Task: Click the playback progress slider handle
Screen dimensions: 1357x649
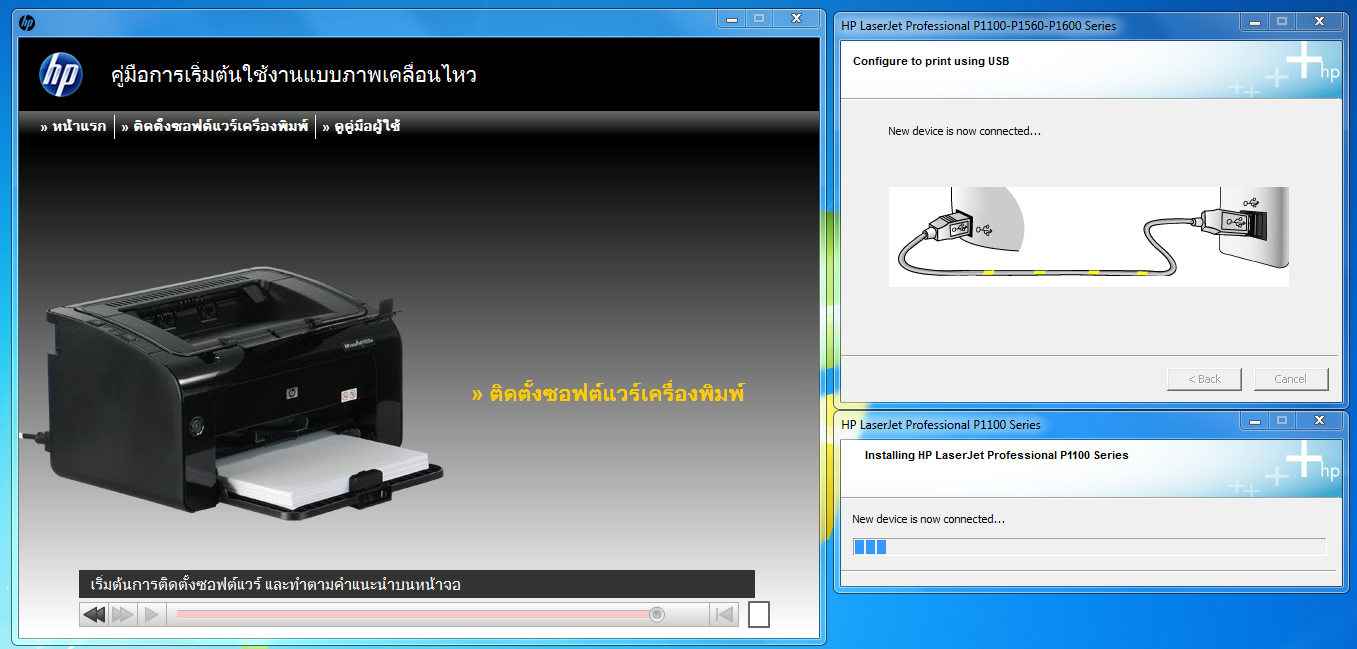Action: [657, 614]
